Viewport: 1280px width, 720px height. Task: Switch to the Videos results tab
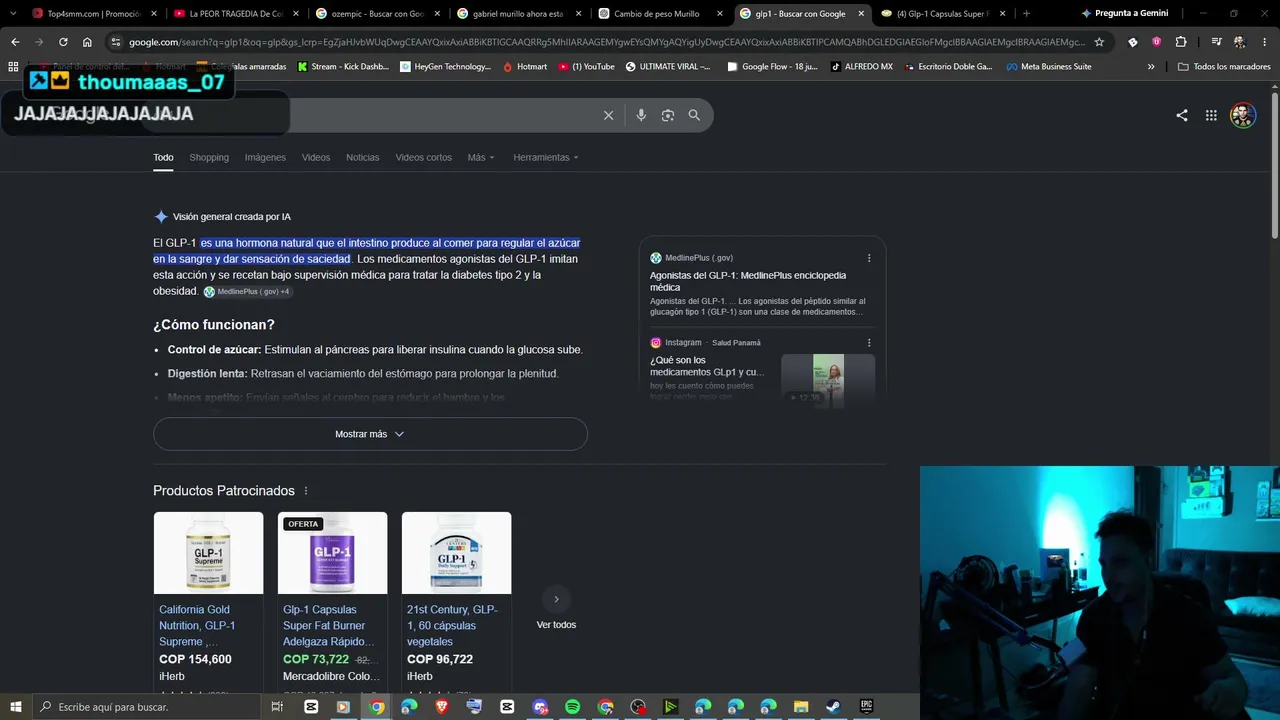pyautogui.click(x=316, y=157)
